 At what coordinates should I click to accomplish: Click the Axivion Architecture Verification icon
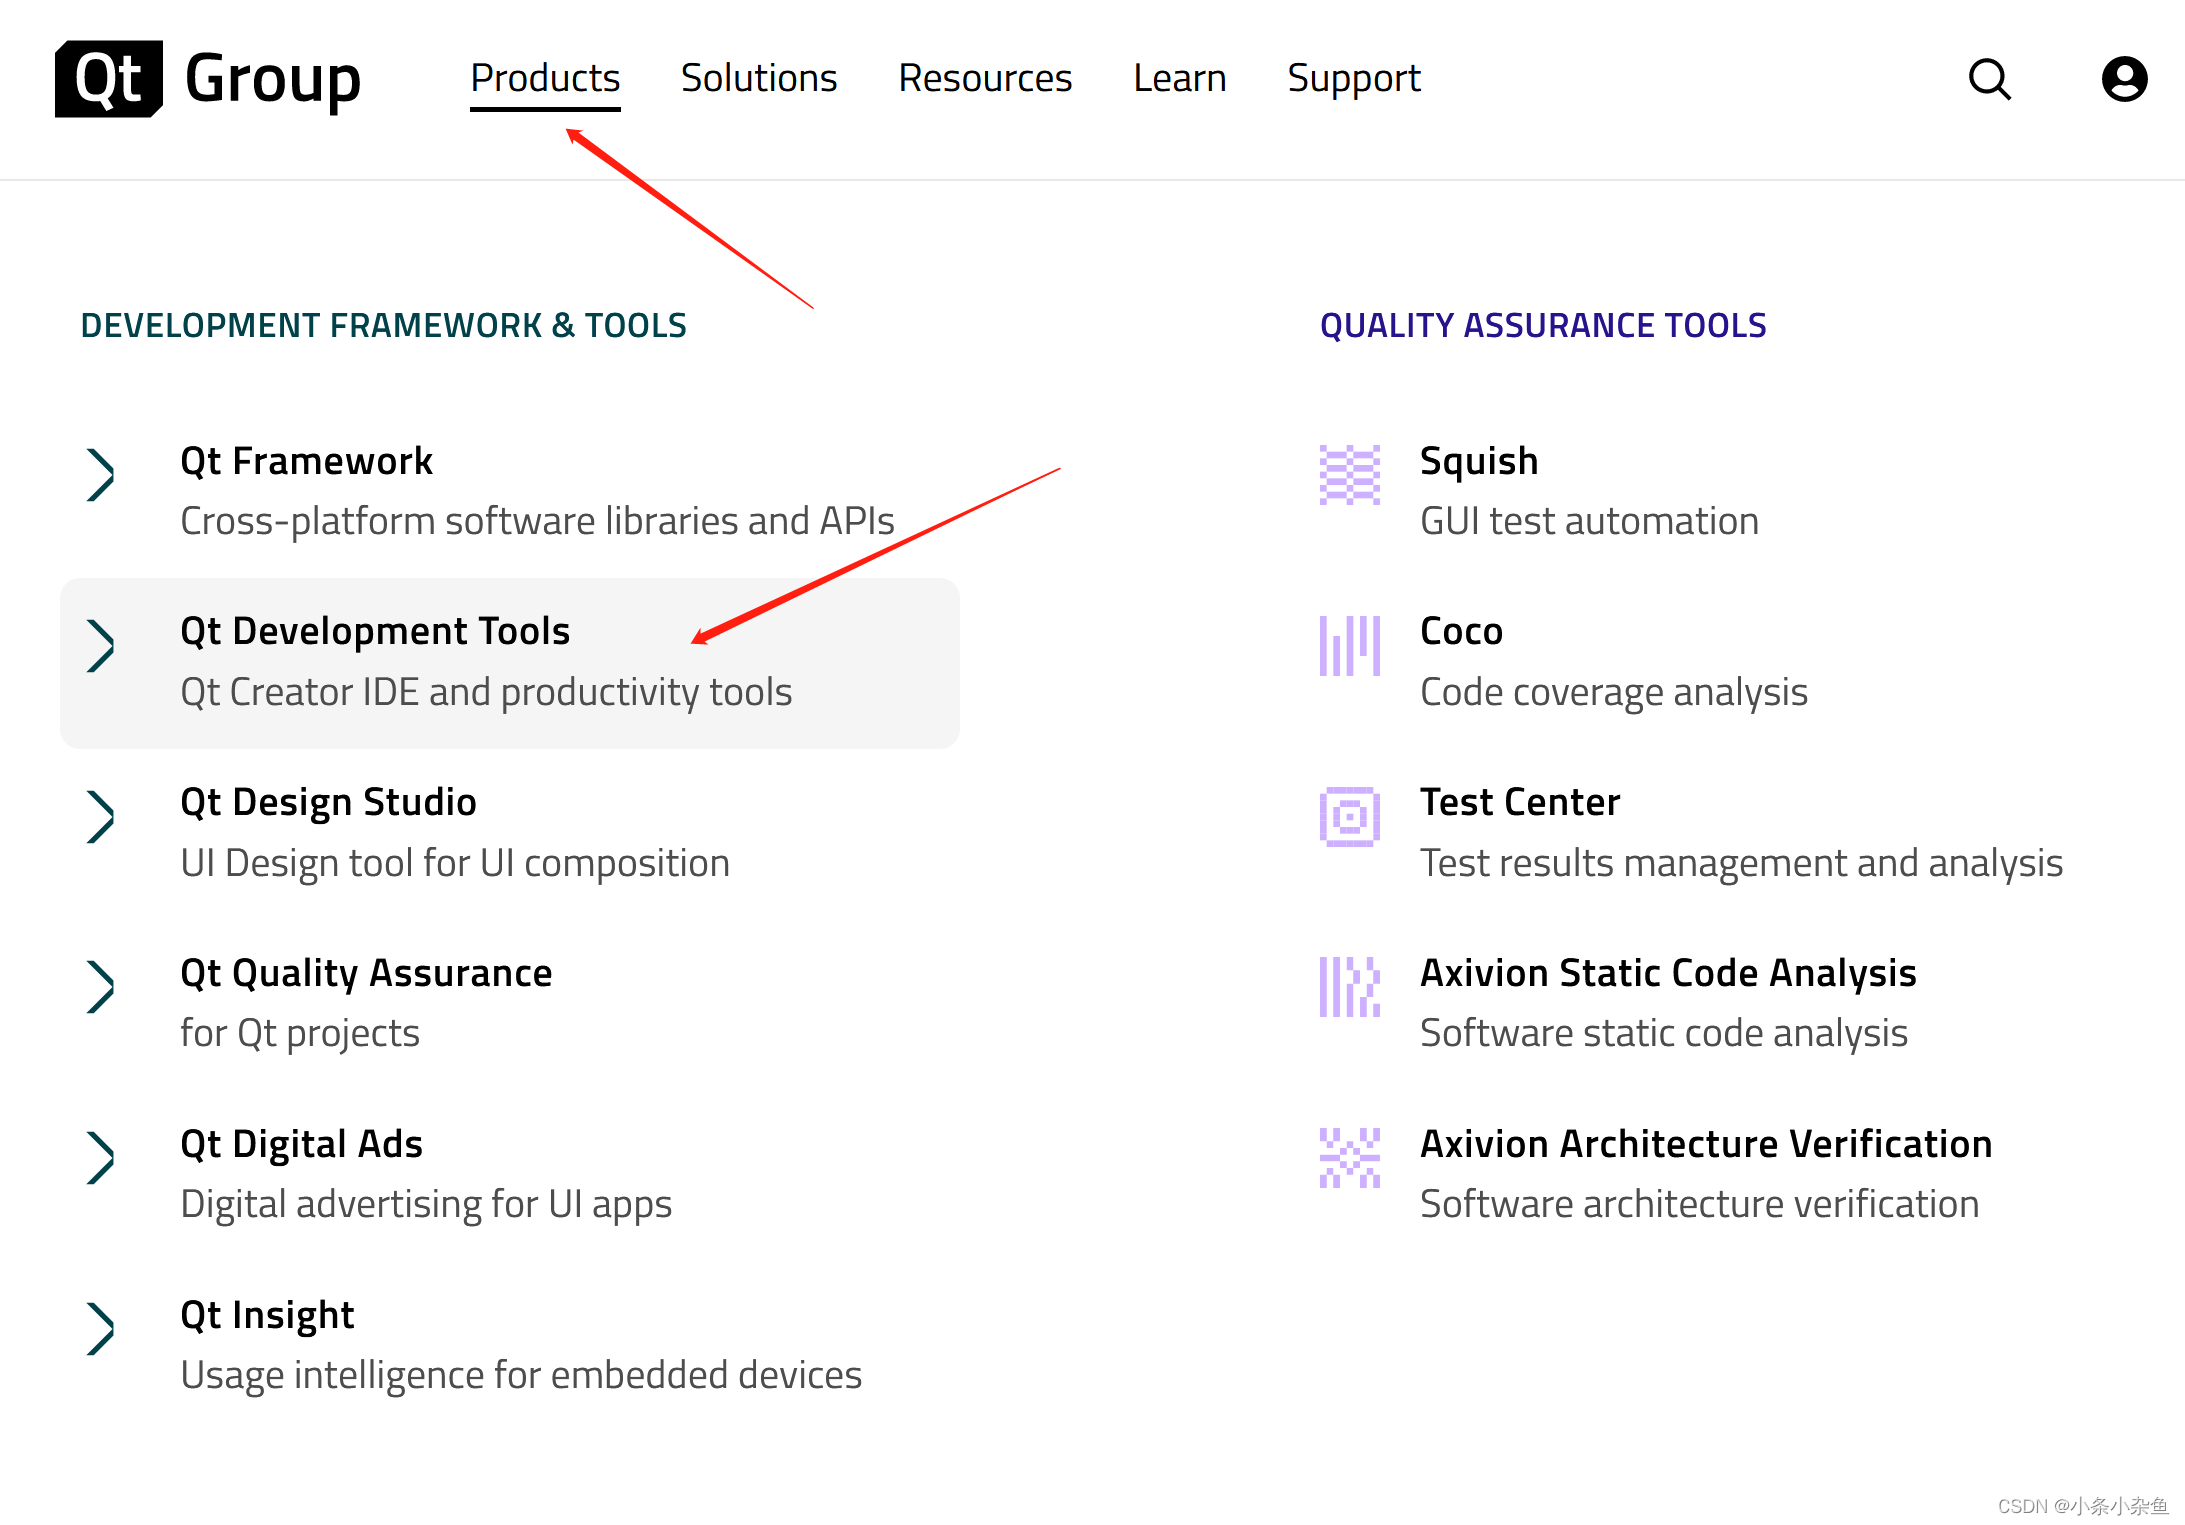[x=1349, y=1158]
